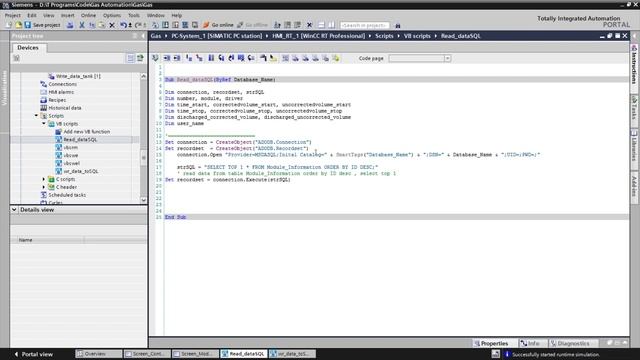Select the Devices tab in project tree

coord(28,48)
